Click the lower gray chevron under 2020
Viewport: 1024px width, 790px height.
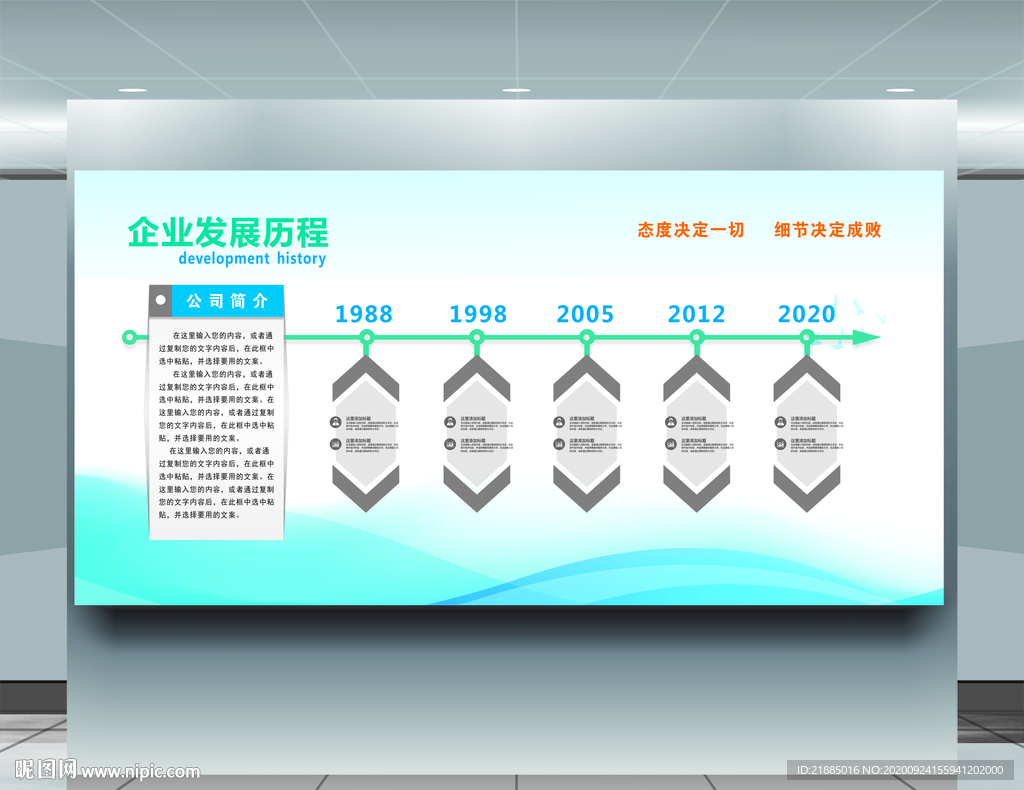807,489
